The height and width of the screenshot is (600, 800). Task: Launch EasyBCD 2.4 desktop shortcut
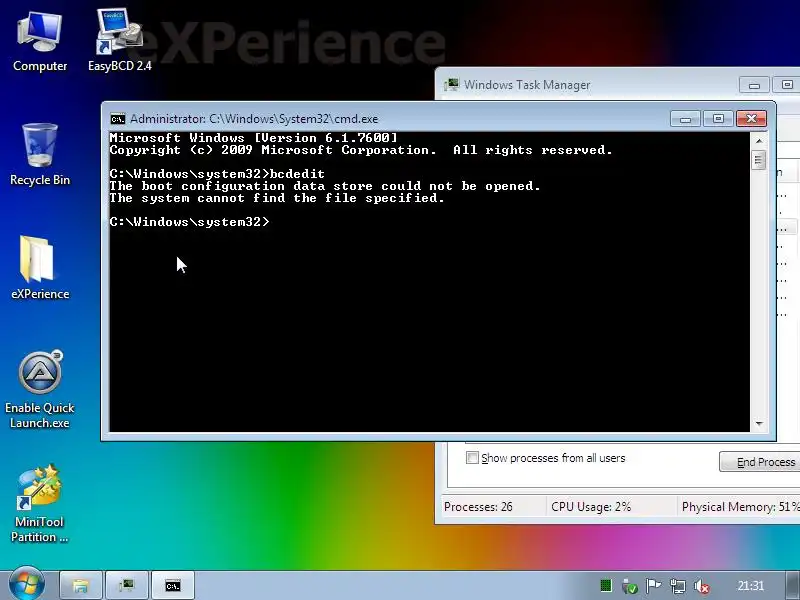[x=119, y=41]
